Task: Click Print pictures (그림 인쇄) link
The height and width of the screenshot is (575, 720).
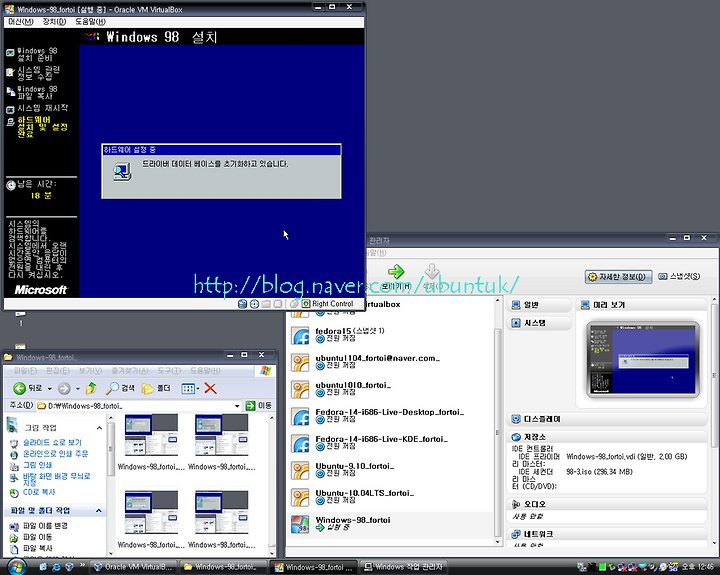Action: tap(38, 465)
